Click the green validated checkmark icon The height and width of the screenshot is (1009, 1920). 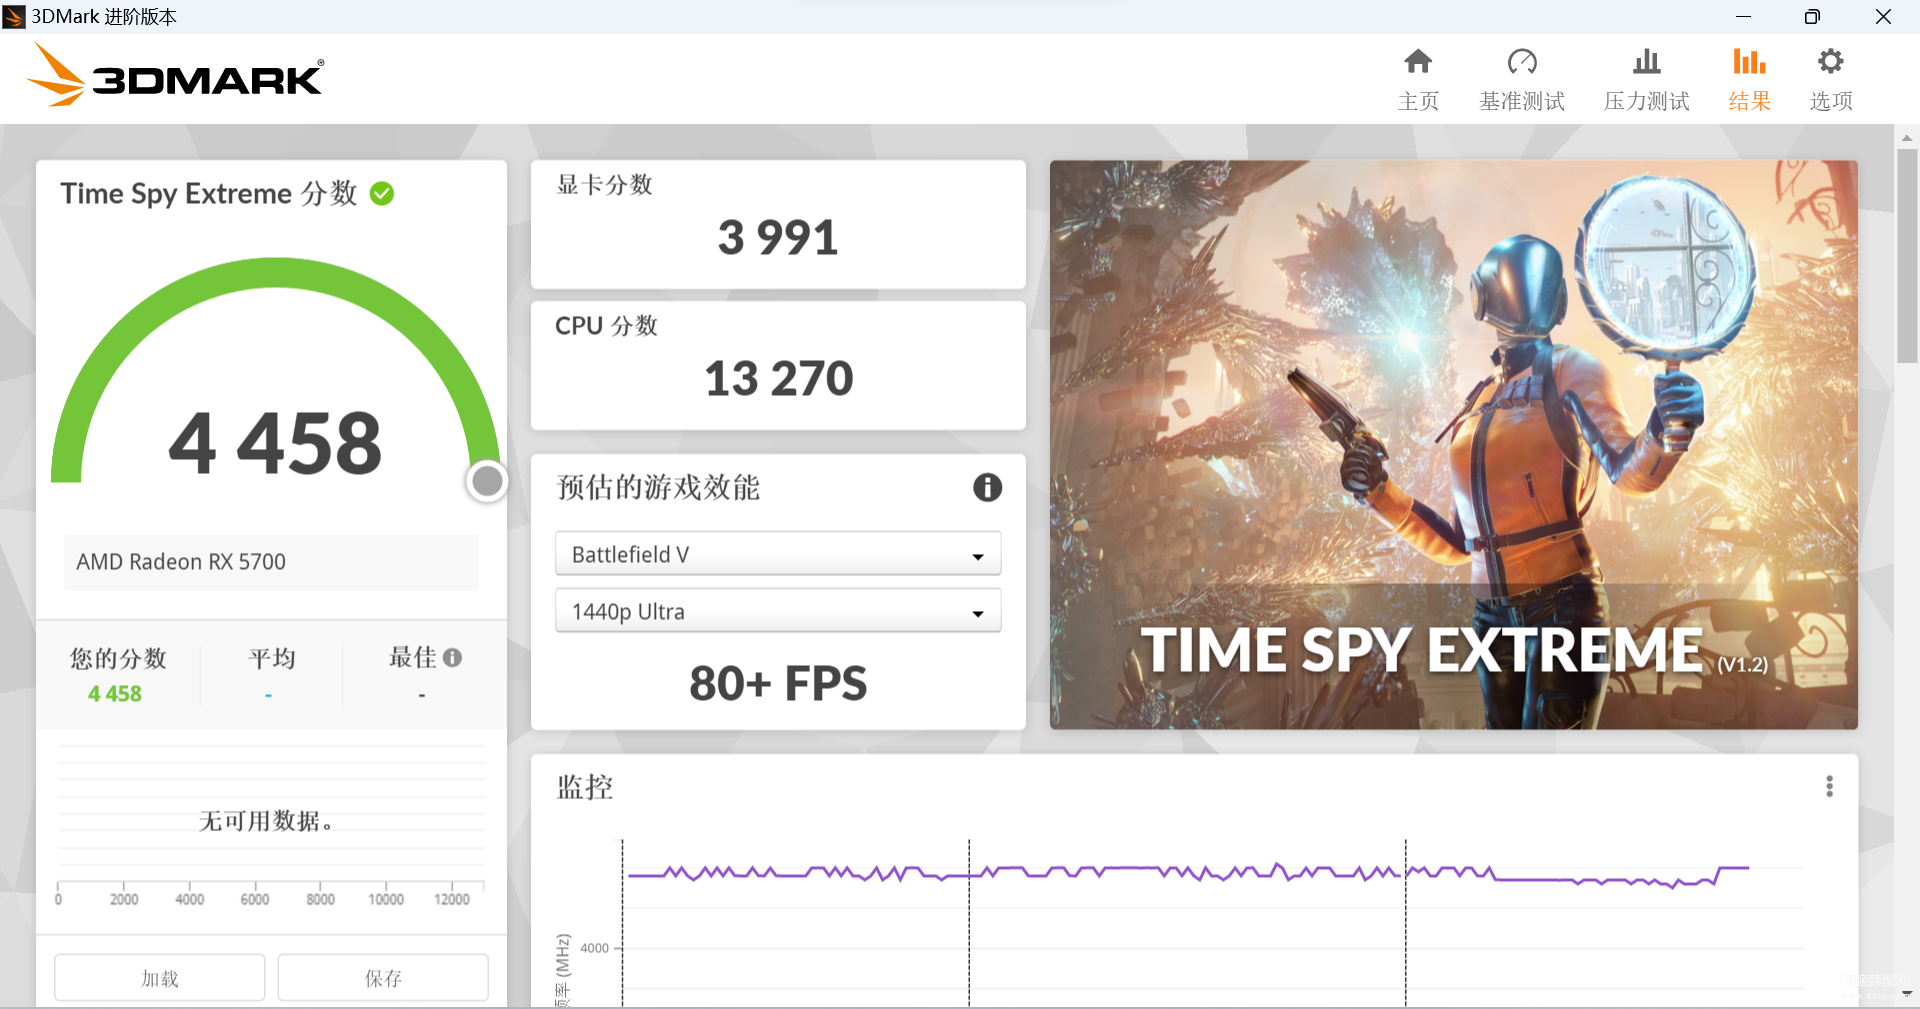pos(382,193)
